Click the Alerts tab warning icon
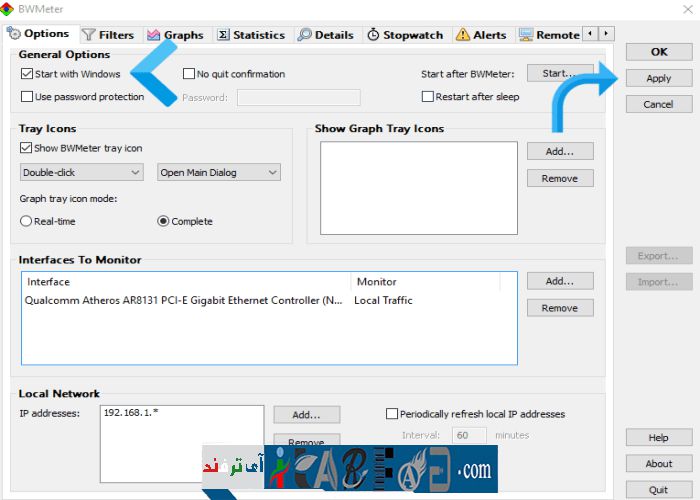The width and height of the screenshot is (700, 500). tap(463, 35)
